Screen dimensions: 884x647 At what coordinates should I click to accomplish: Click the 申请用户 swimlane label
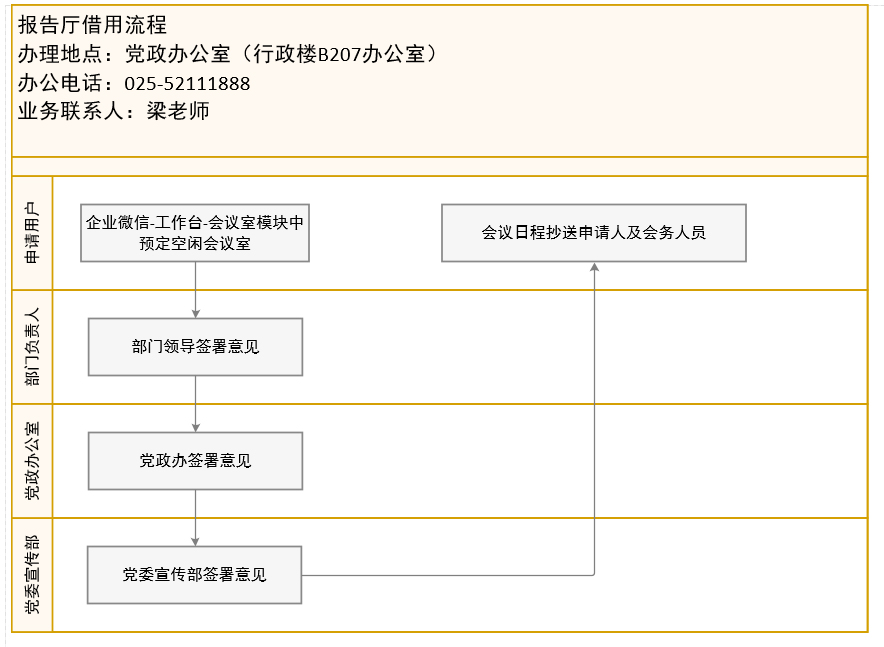[33, 233]
